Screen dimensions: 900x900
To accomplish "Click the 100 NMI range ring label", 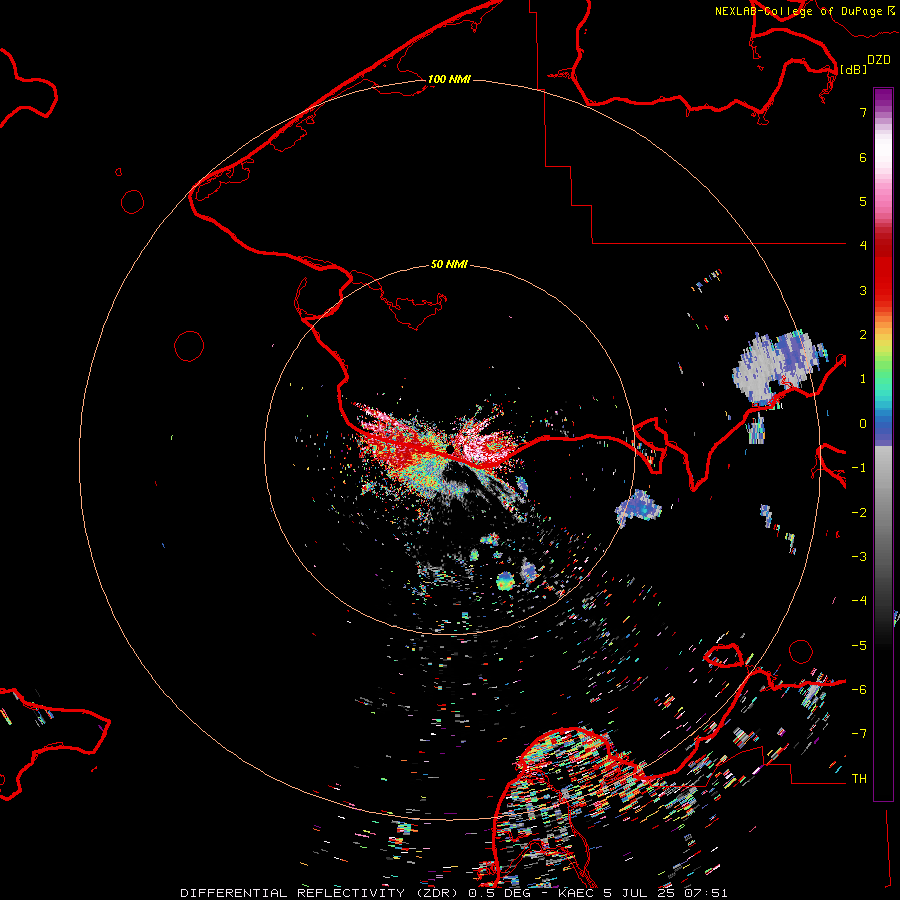I will tap(449, 79).
